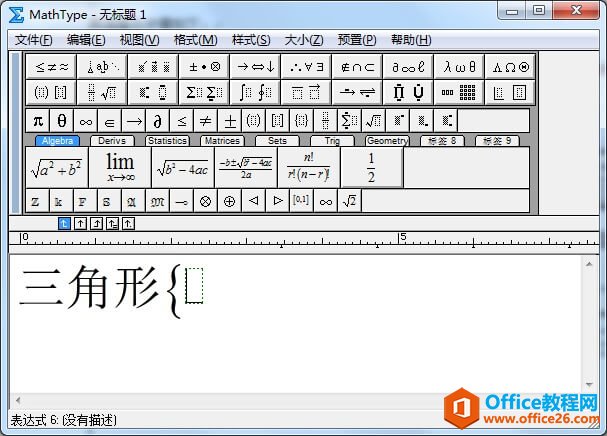Screen dimensions: 607x436
Task: Open uppercase Greek letters palette (ΛΩ)
Action: [x=510, y=67]
